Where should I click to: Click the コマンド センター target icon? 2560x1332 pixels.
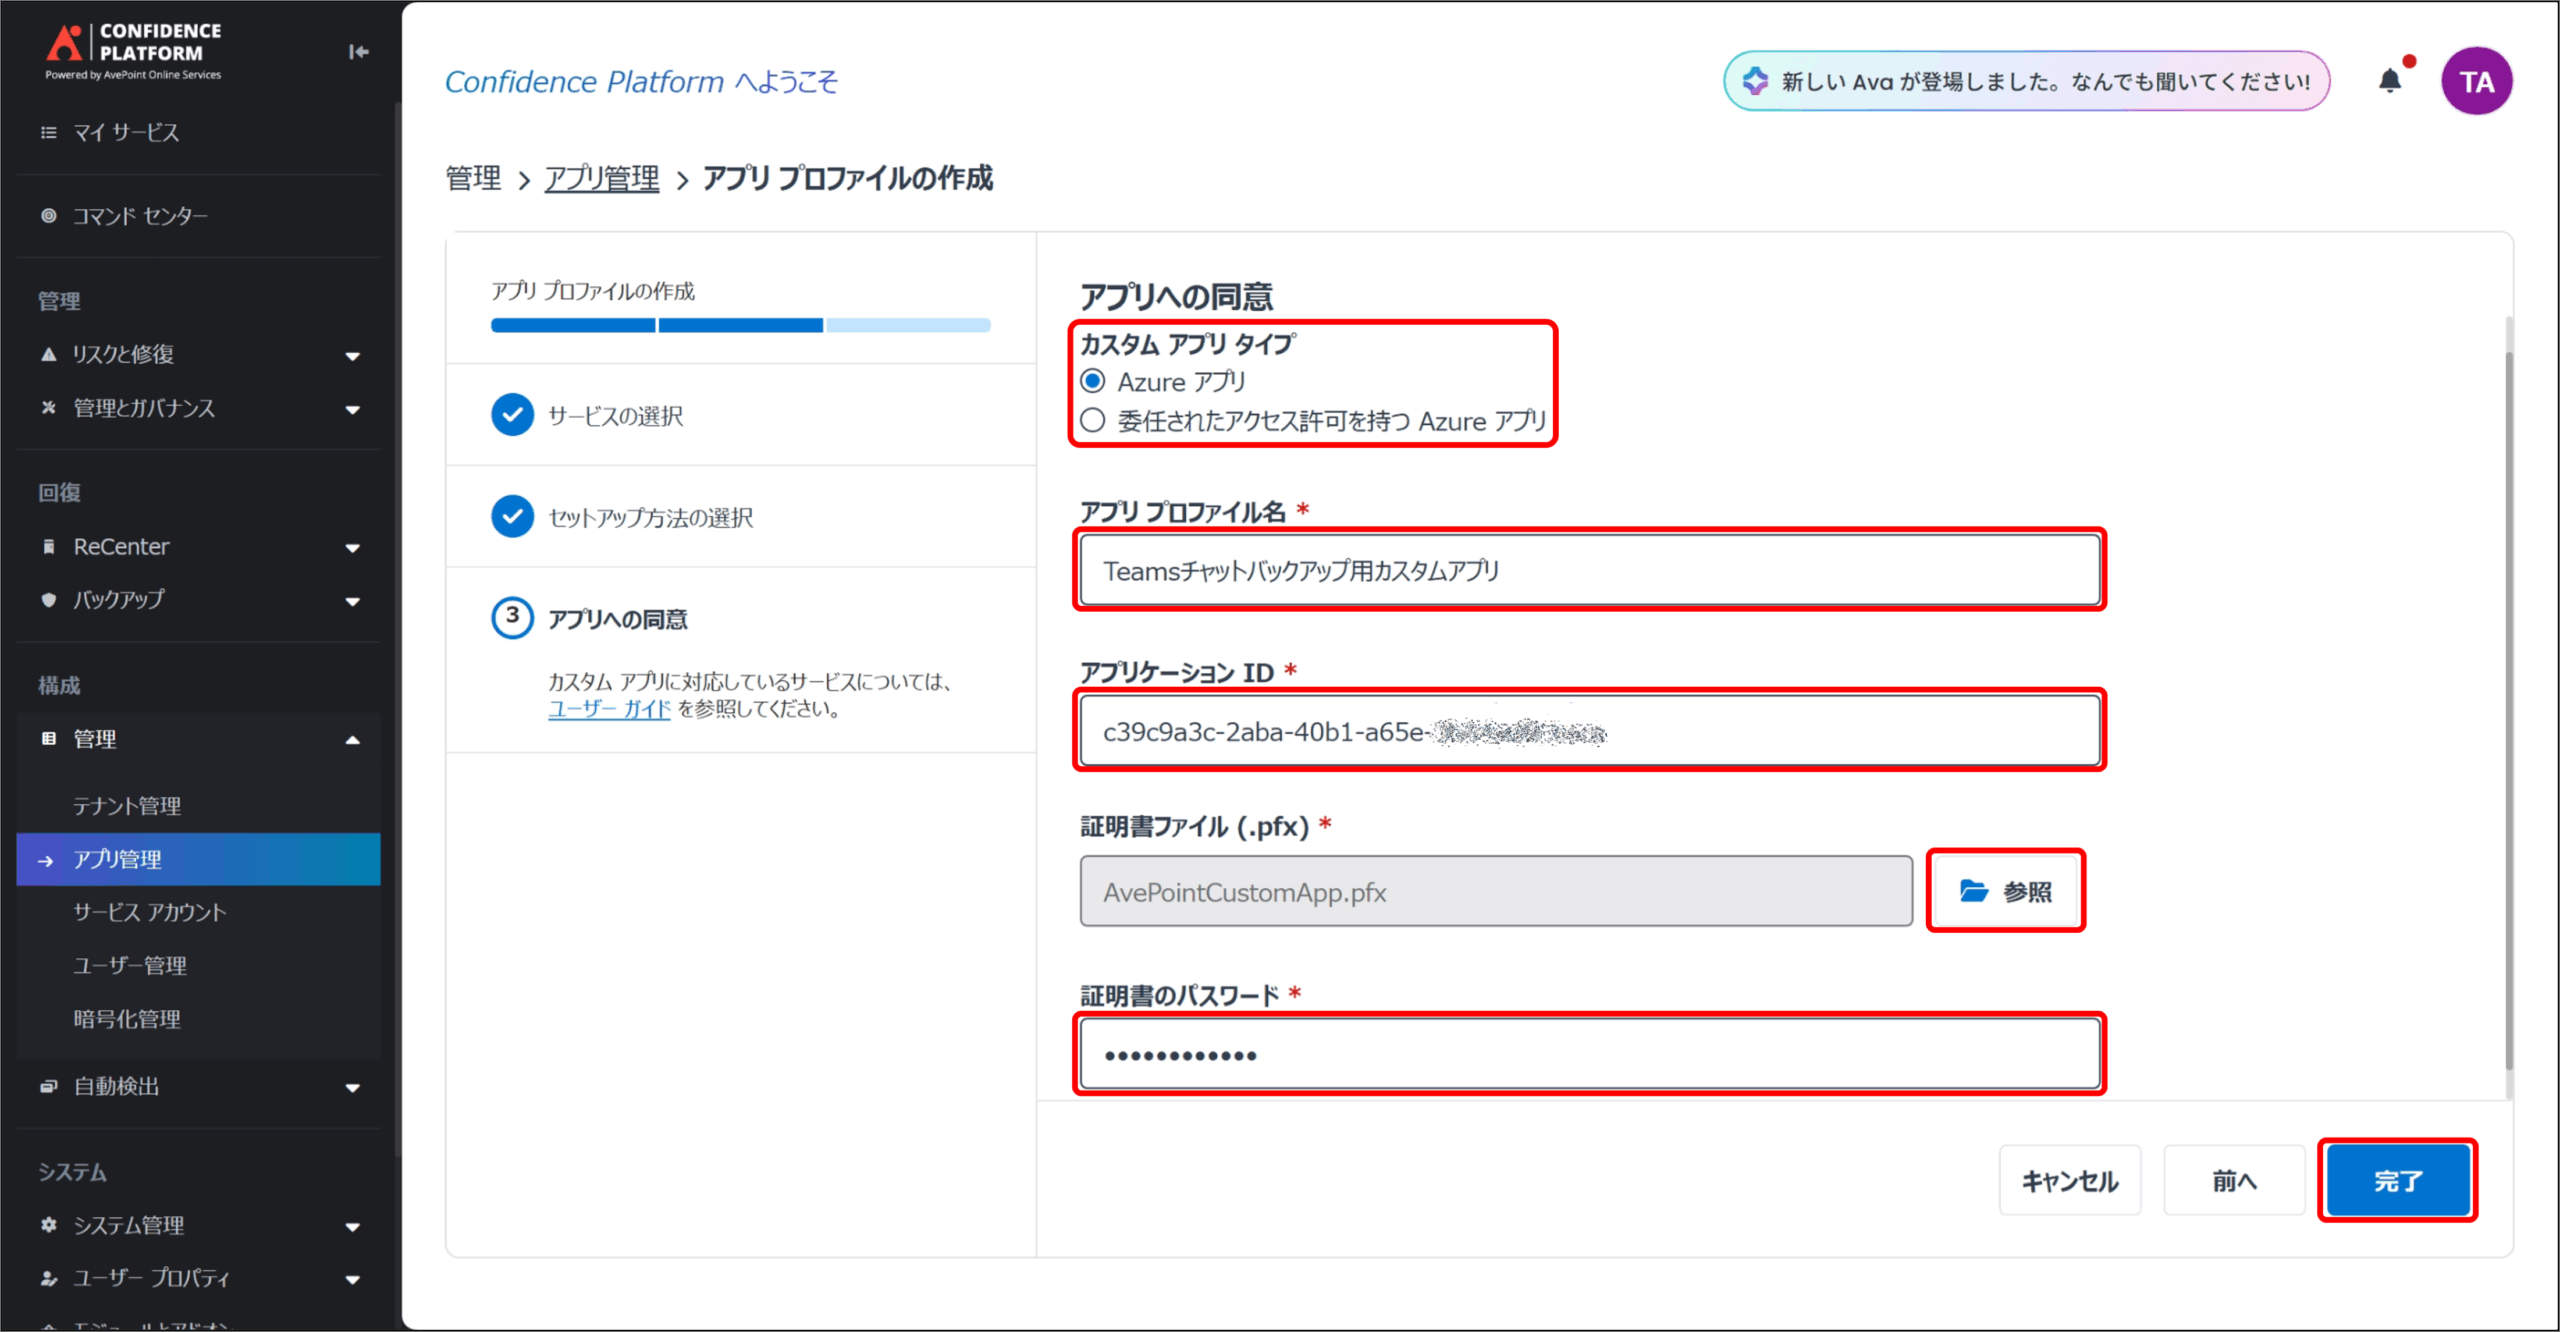point(48,216)
